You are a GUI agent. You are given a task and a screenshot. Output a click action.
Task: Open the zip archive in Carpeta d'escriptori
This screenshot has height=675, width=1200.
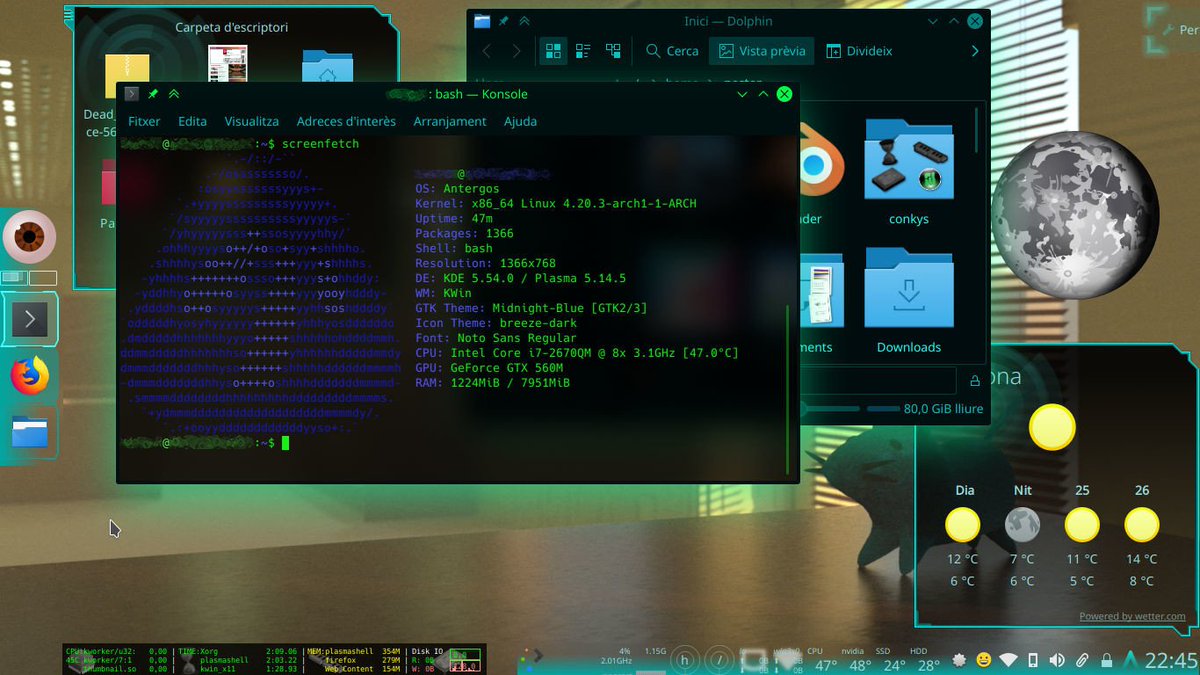(127, 76)
